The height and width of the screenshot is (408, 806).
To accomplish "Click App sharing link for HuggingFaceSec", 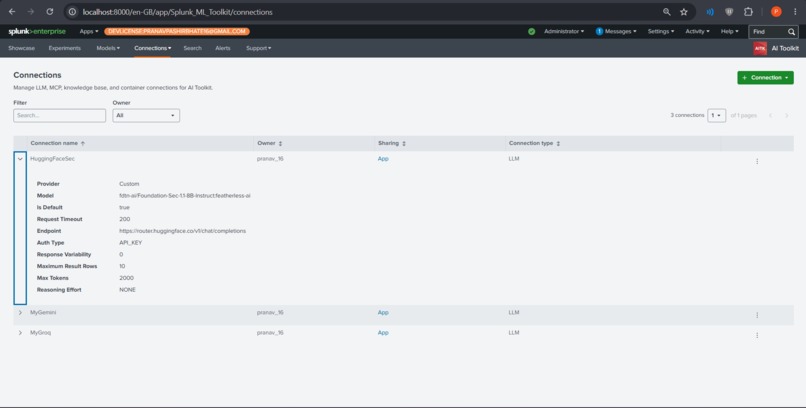I will tap(383, 159).
